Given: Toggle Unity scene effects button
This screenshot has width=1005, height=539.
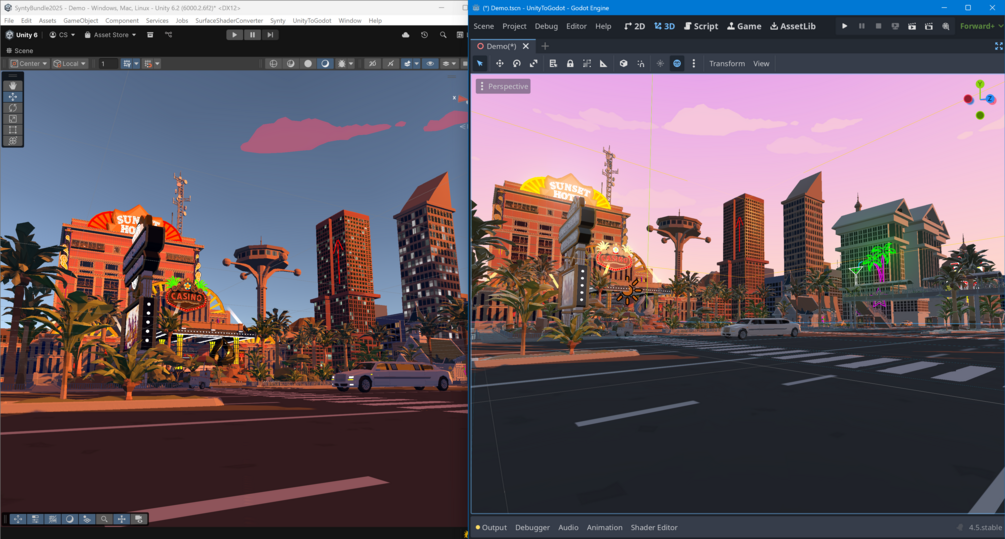Looking at the screenshot, I should pyautogui.click(x=406, y=63).
